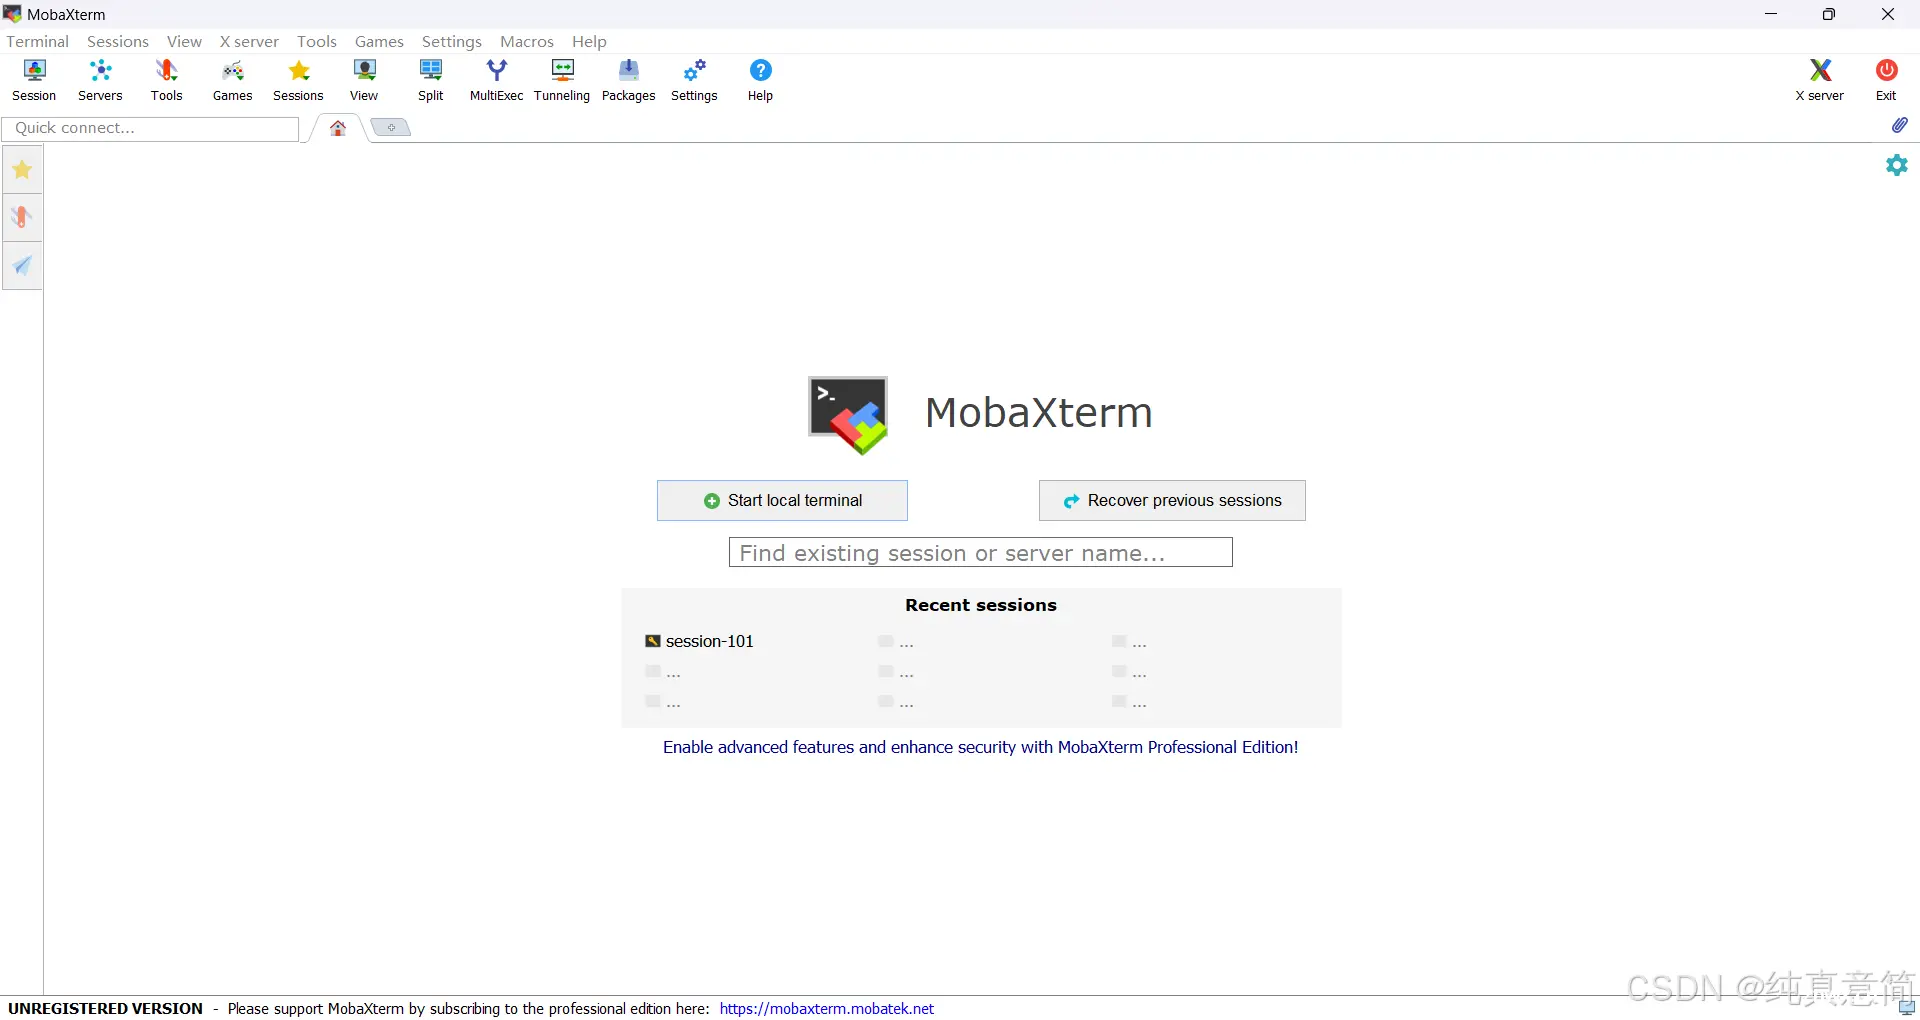
Task: Open the Sessions star toolbar icon
Action: pos(298,80)
